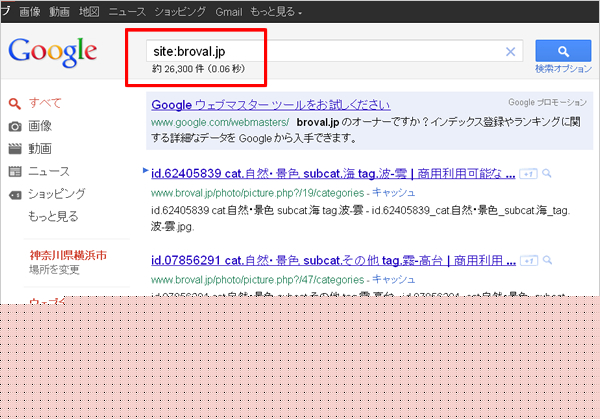Open ショッピング in the top black bar
This screenshot has height=419, width=600.
pos(180,12)
